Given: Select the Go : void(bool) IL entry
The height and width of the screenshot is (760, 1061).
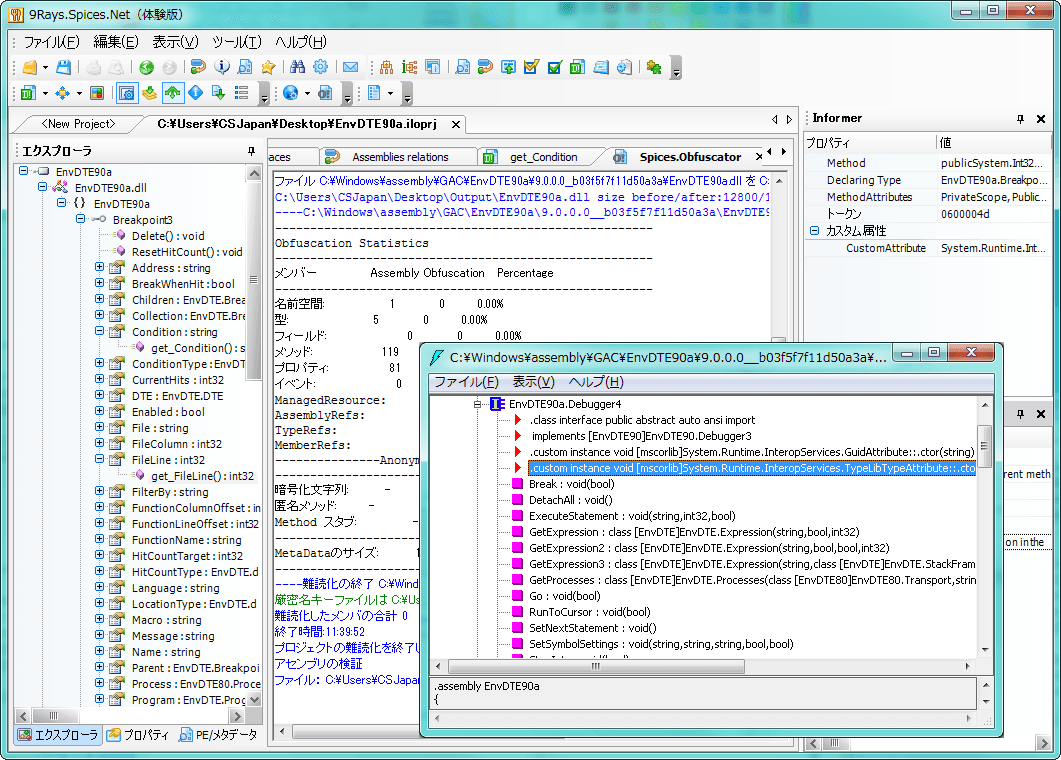Looking at the screenshot, I should pos(564,596).
